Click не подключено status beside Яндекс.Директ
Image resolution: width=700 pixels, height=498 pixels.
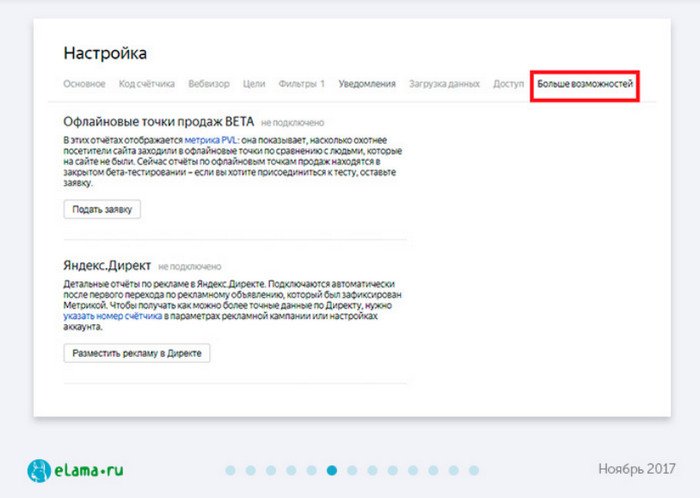190,266
